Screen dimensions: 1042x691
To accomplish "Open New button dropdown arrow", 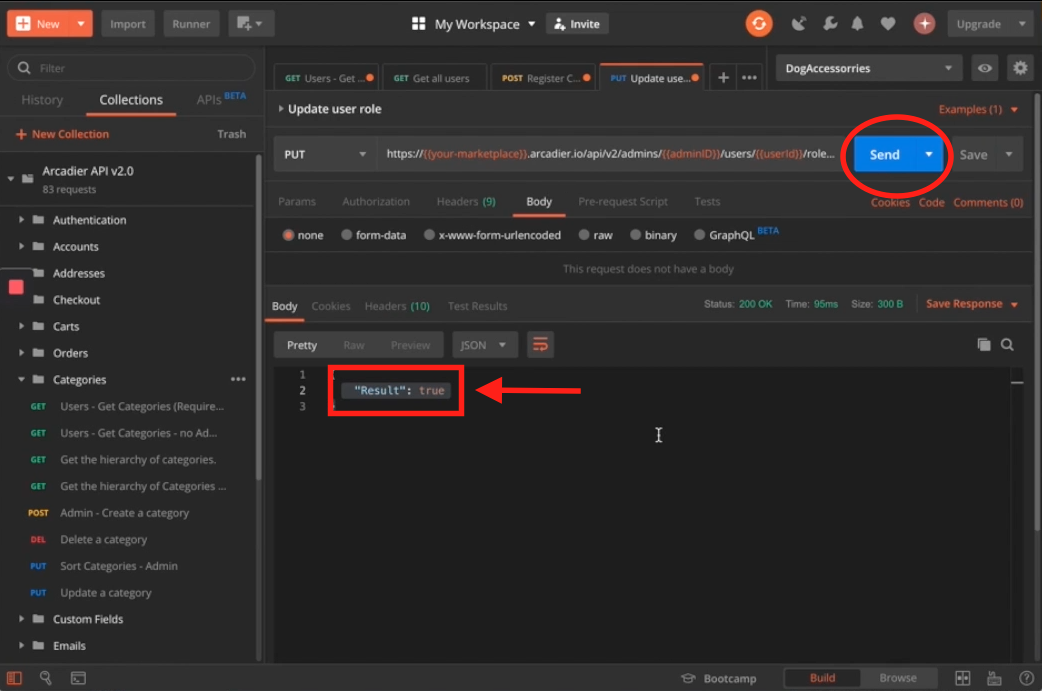I will 80,24.
